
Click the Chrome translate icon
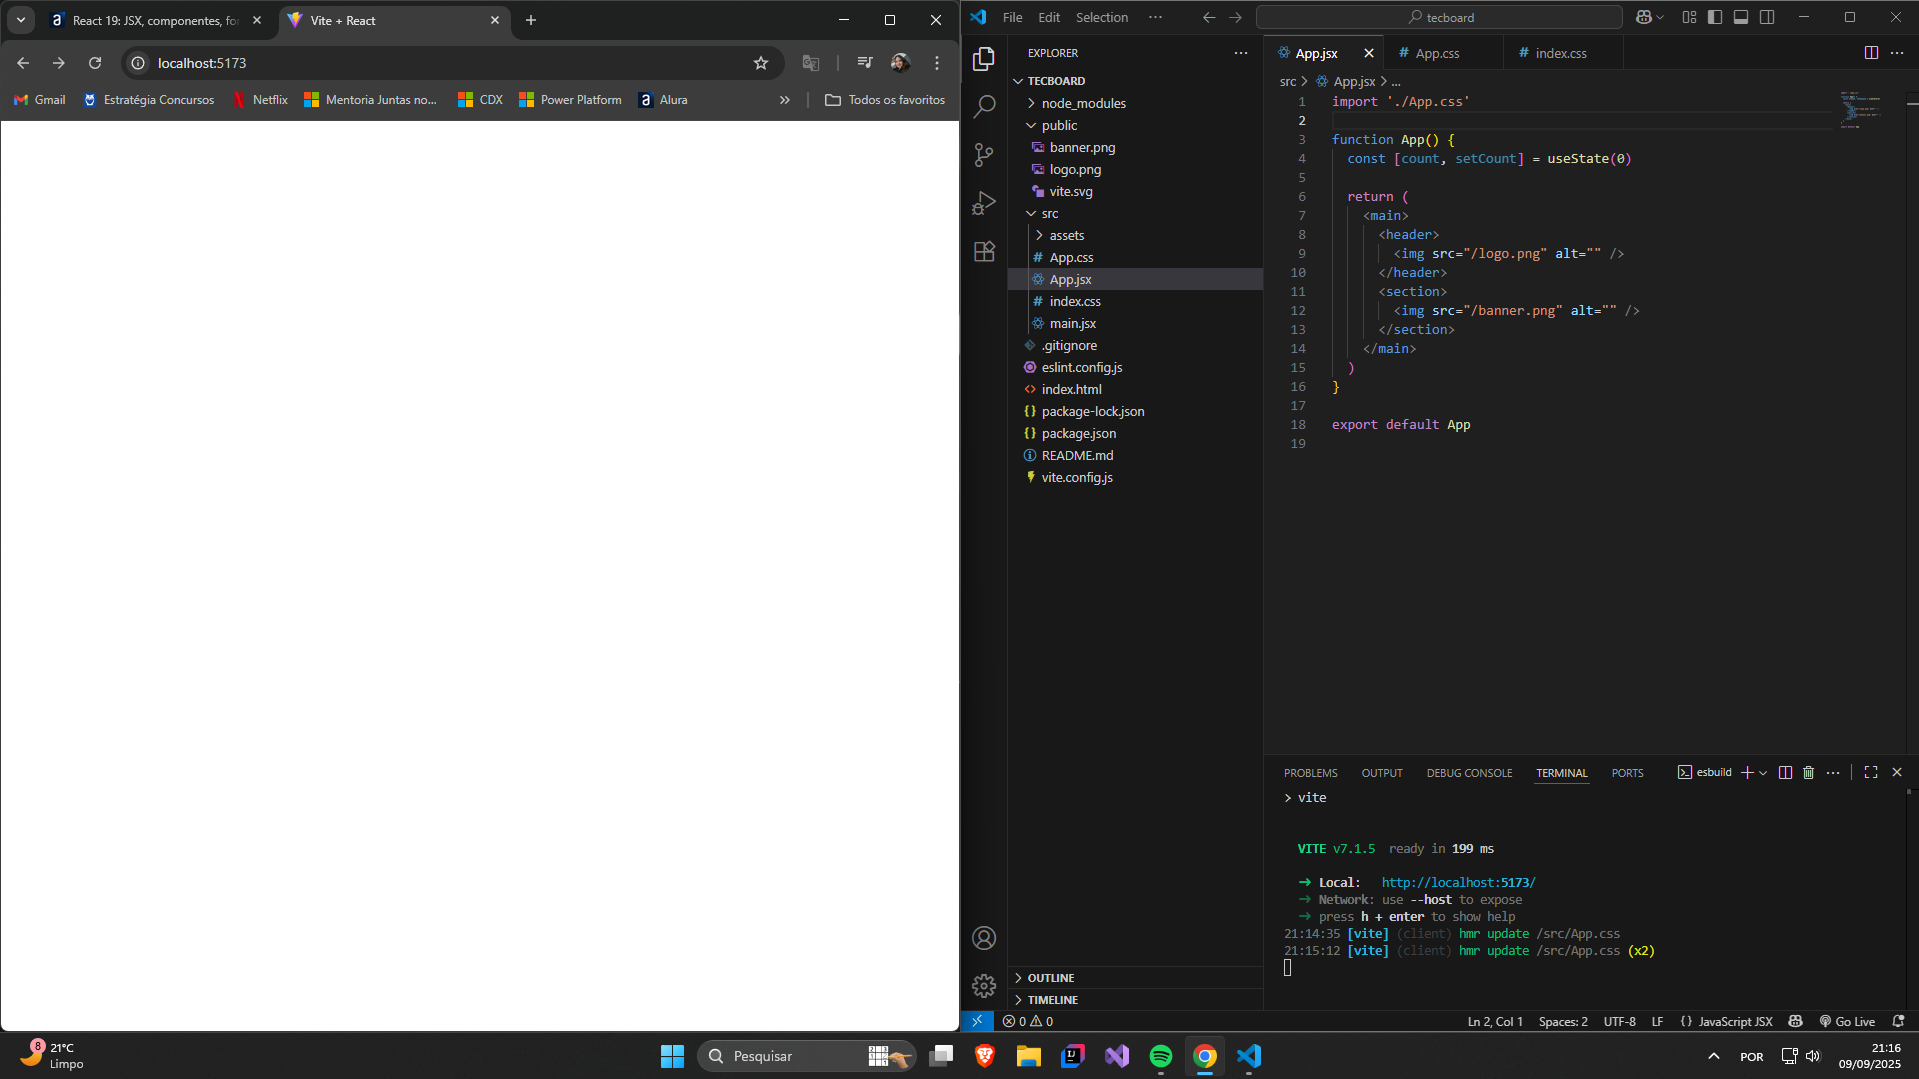(x=811, y=63)
